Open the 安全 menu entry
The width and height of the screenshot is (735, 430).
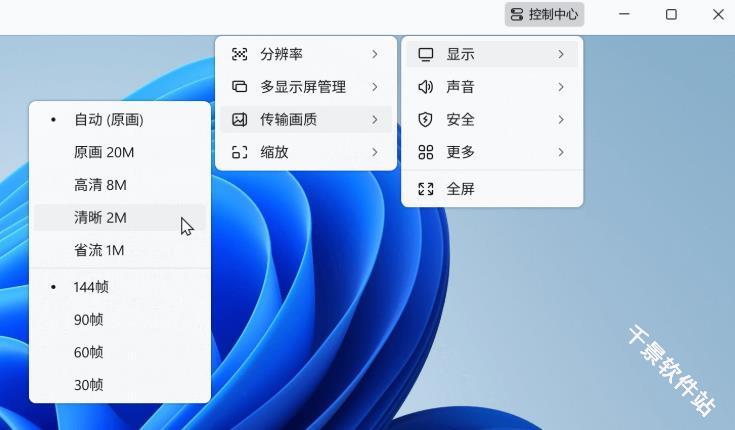pos(492,120)
